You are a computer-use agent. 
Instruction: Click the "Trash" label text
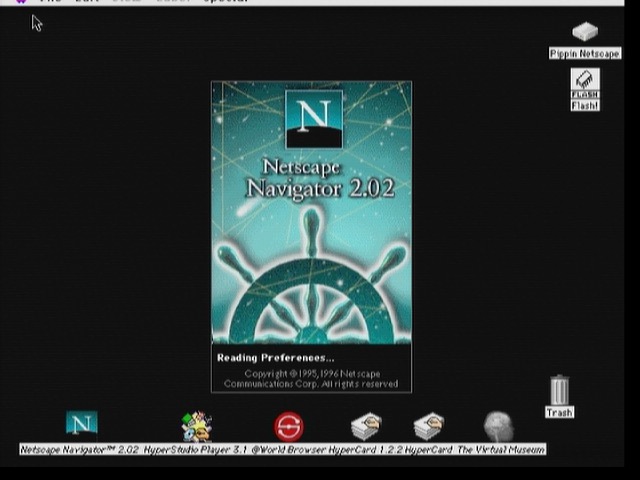tap(560, 413)
